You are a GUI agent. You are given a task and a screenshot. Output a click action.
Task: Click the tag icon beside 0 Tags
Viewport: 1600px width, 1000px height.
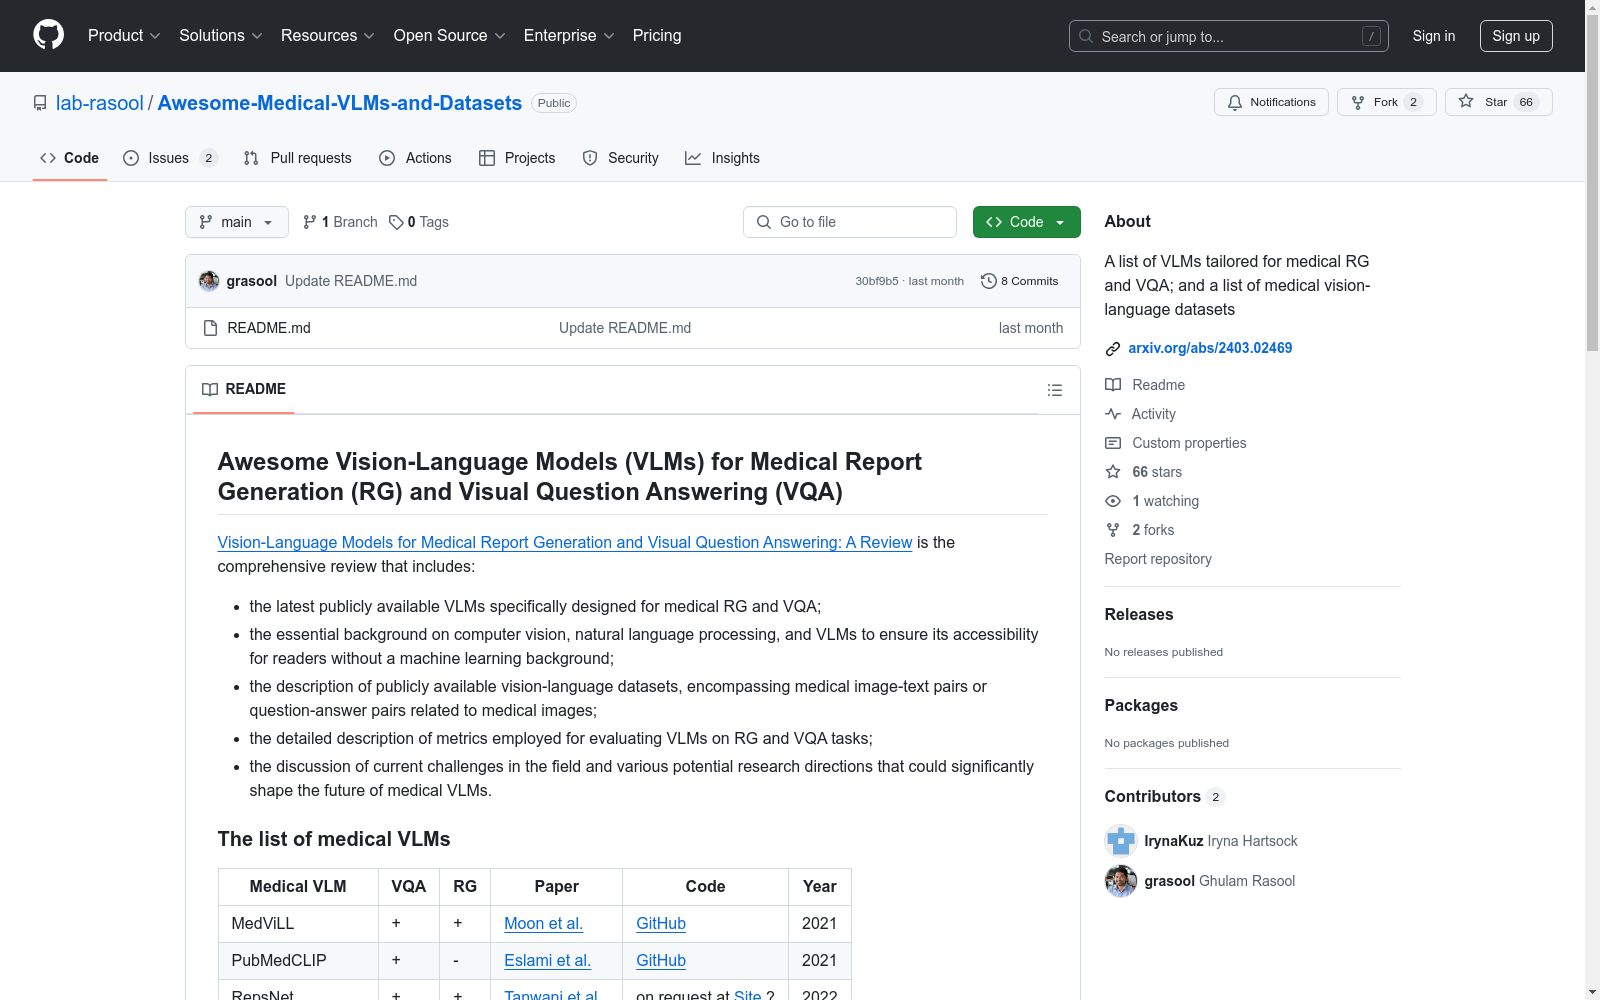[x=396, y=222]
